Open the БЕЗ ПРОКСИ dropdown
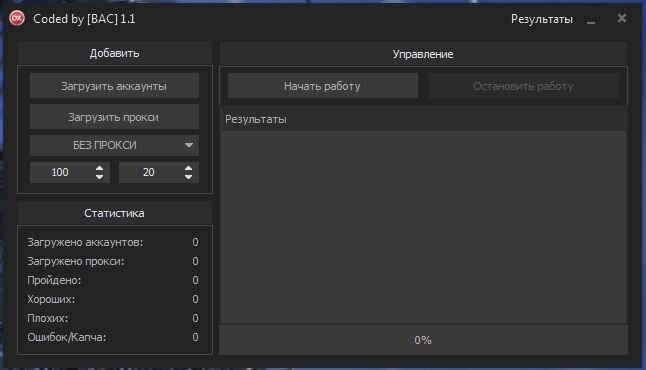 [114, 145]
